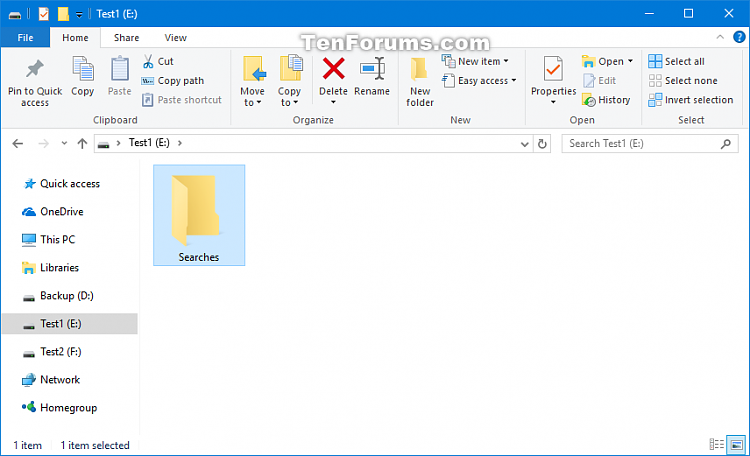Viewport: 750px width, 456px height.
Task: Click the Edit button in Open group
Action: click(599, 81)
